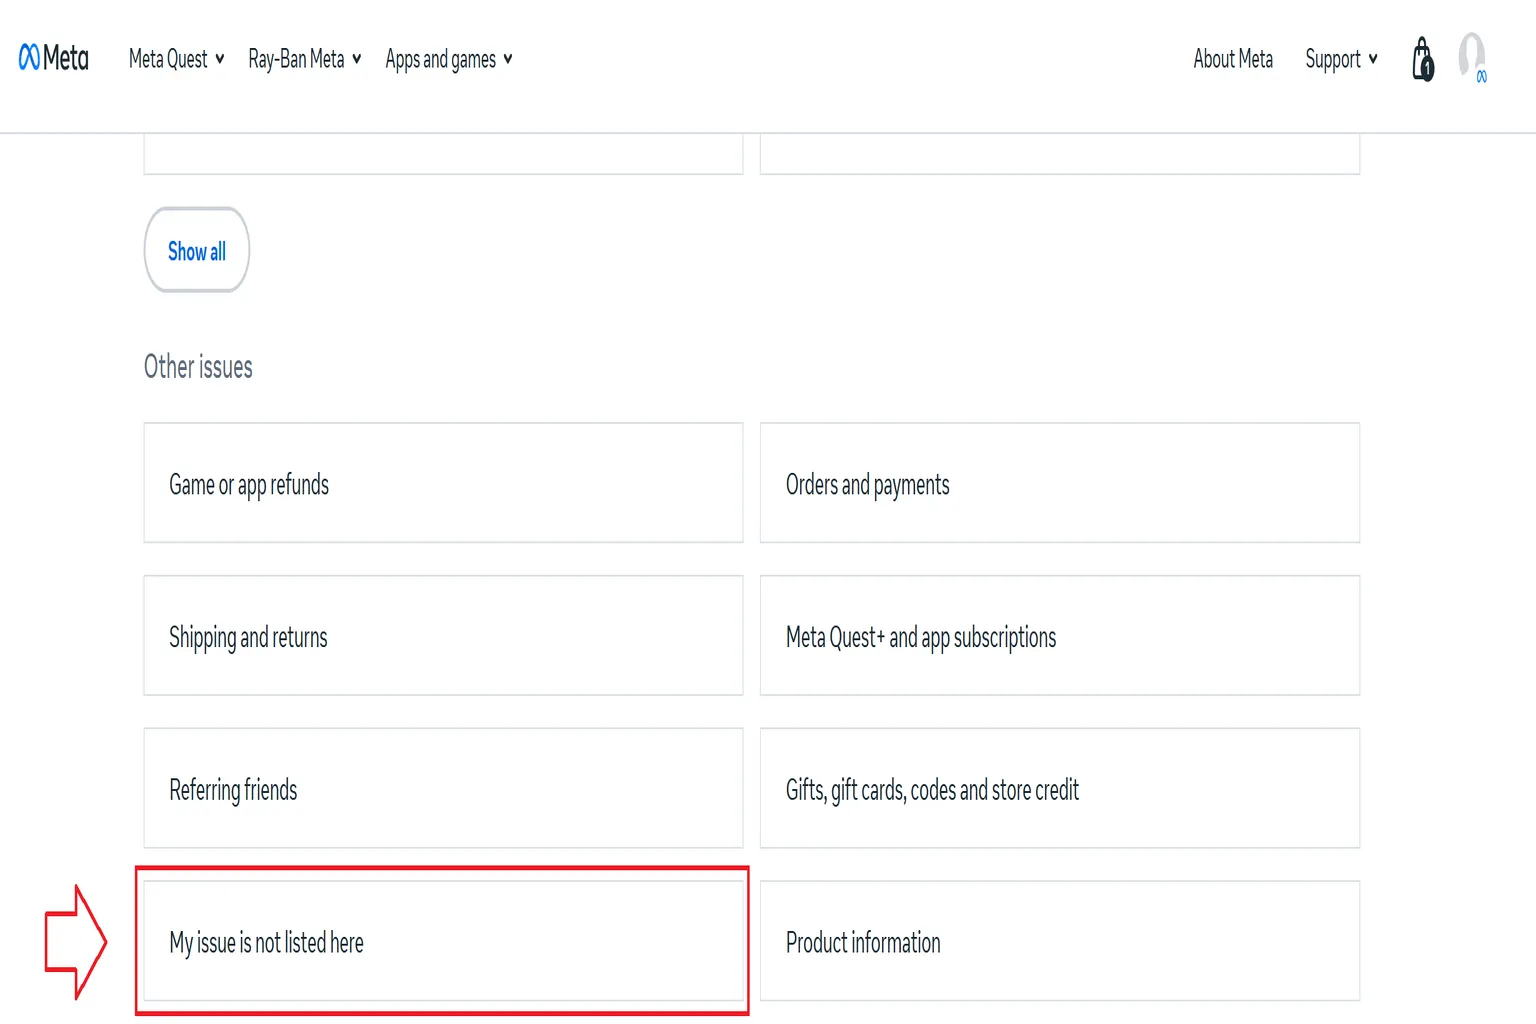Click the Show all button
Screen dimensions: 1536x1024
197,250
